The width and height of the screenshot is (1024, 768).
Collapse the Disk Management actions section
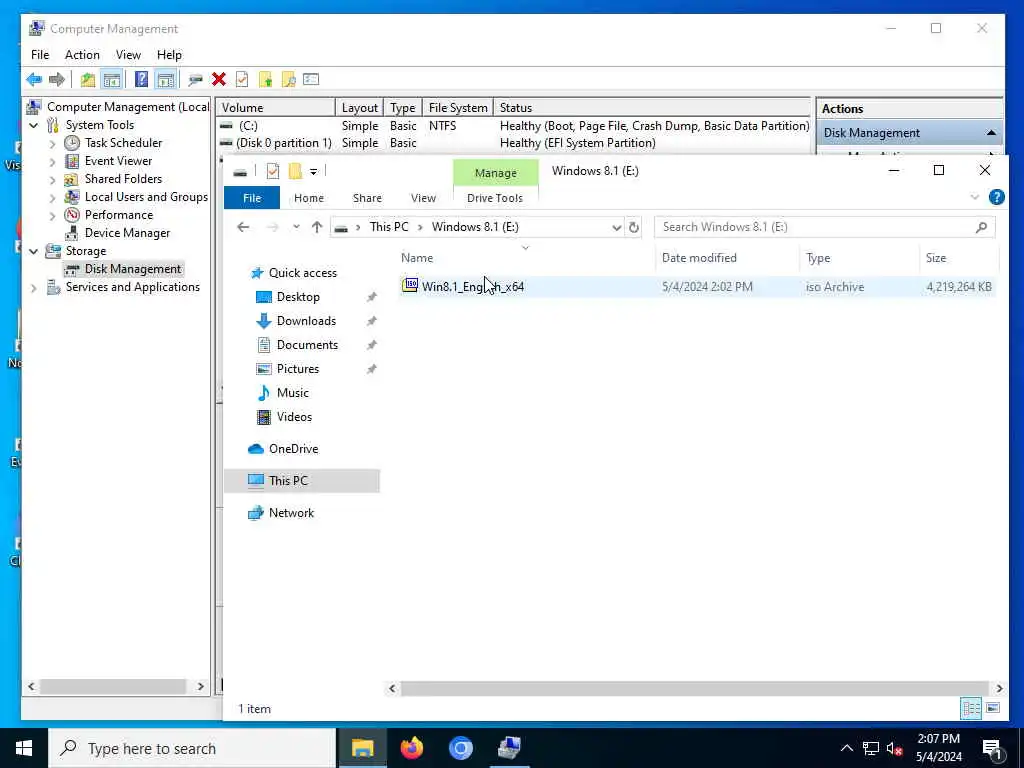click(x=991, y=133)
